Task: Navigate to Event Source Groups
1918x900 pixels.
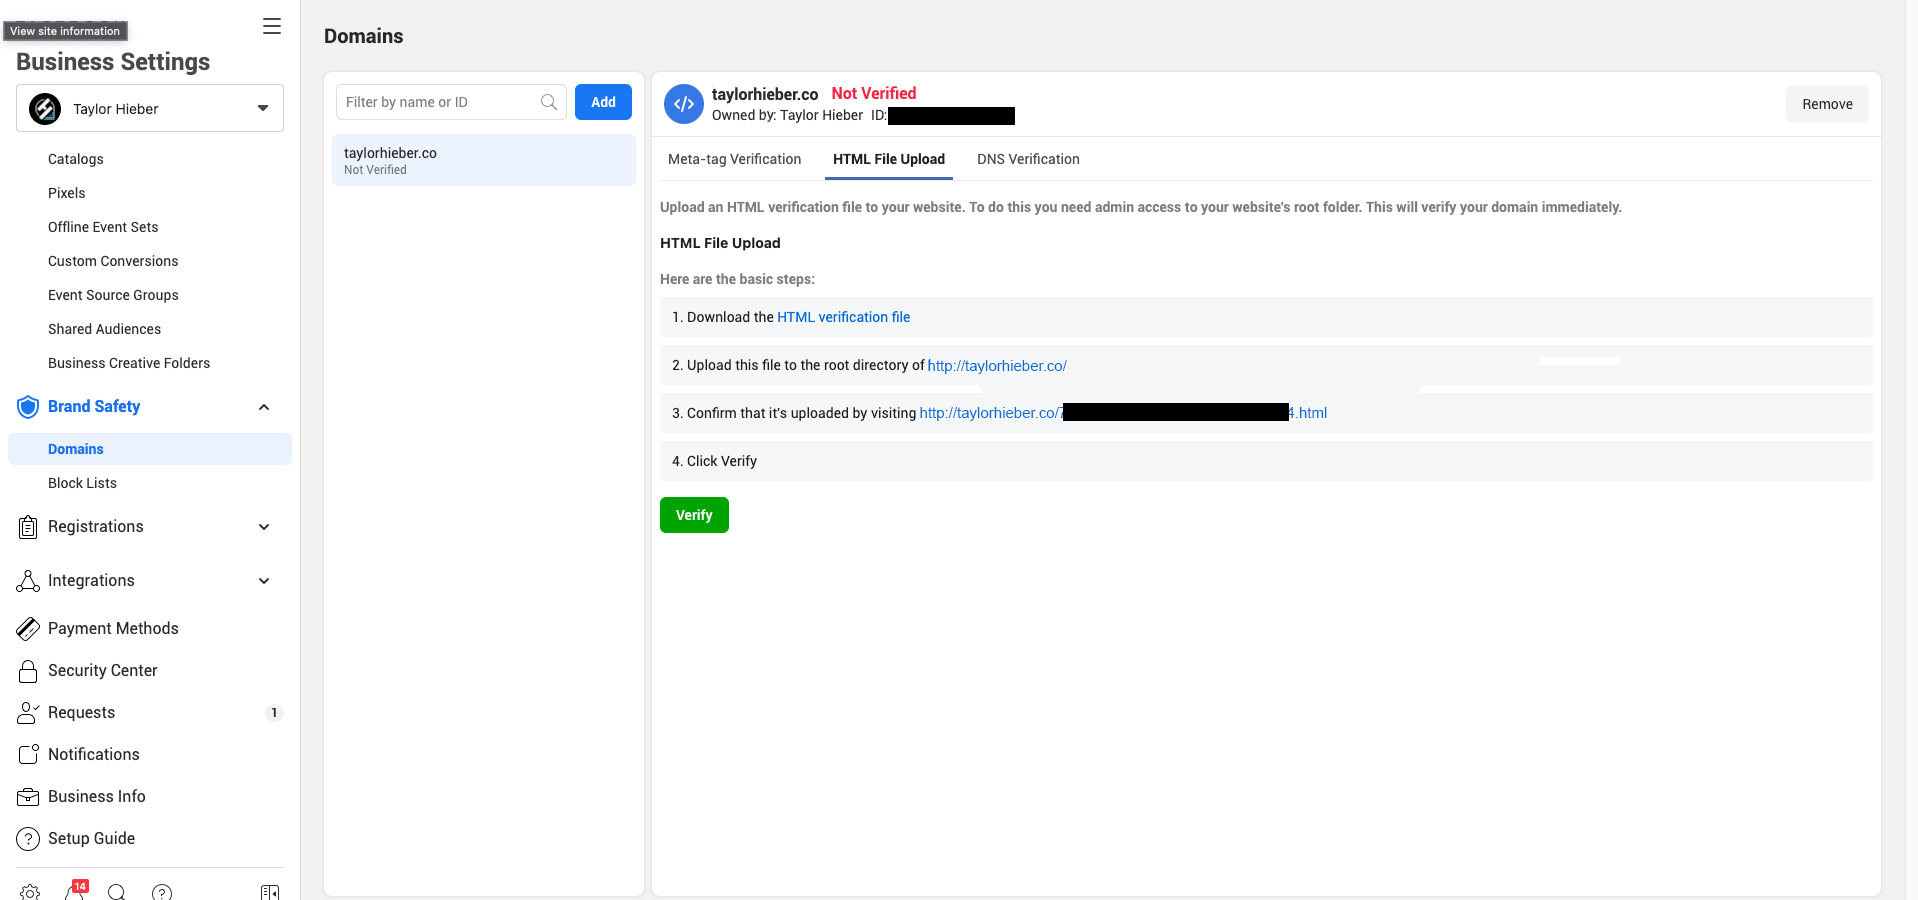Action: click(x=113, y=295)
